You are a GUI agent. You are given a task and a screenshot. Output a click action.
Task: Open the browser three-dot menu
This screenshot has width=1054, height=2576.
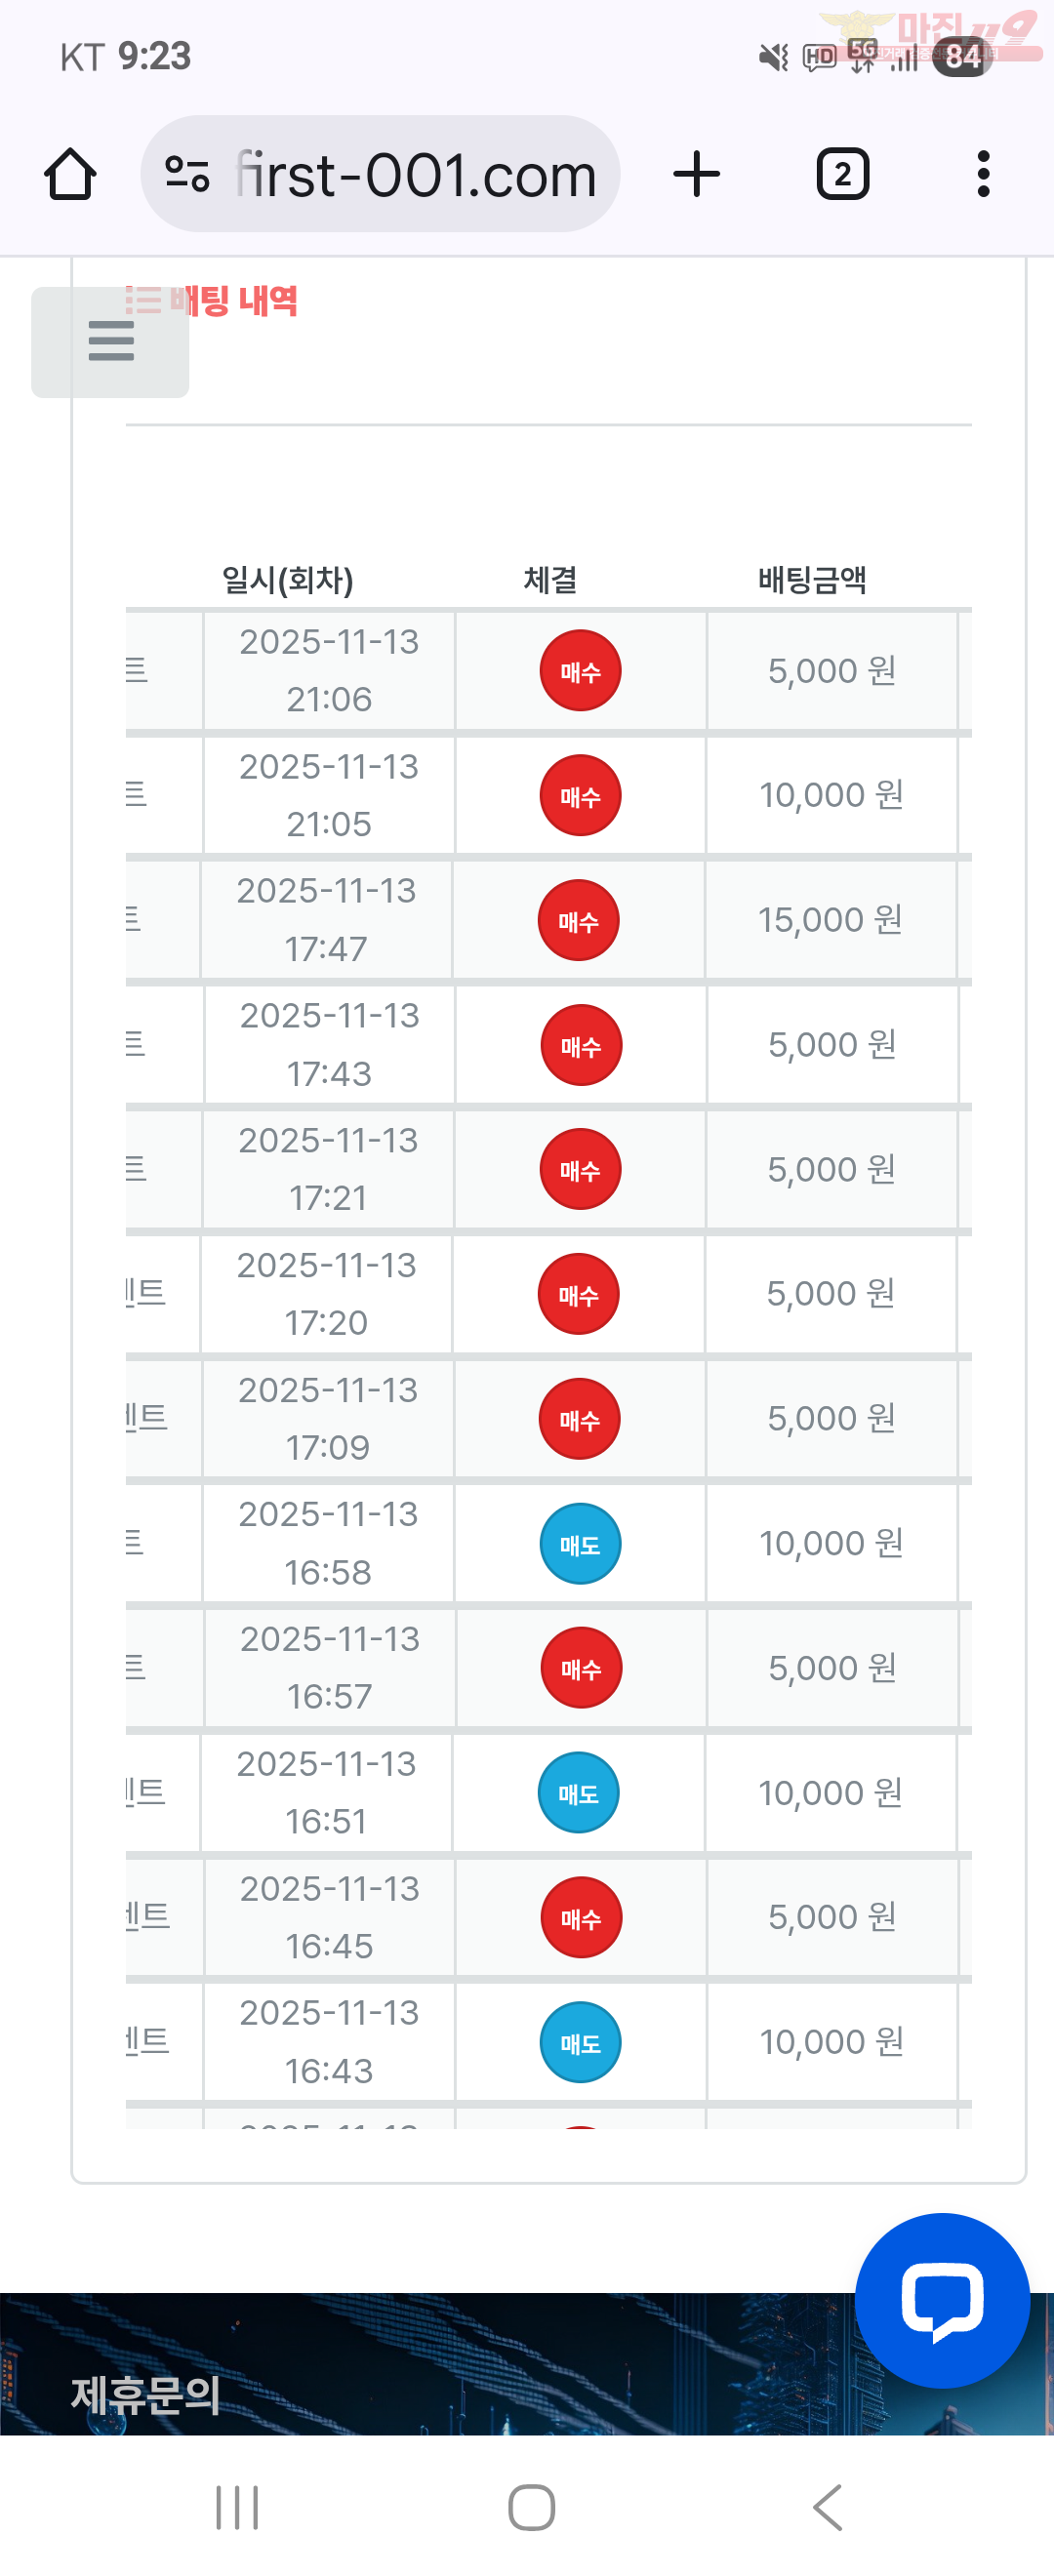(983, 175)
